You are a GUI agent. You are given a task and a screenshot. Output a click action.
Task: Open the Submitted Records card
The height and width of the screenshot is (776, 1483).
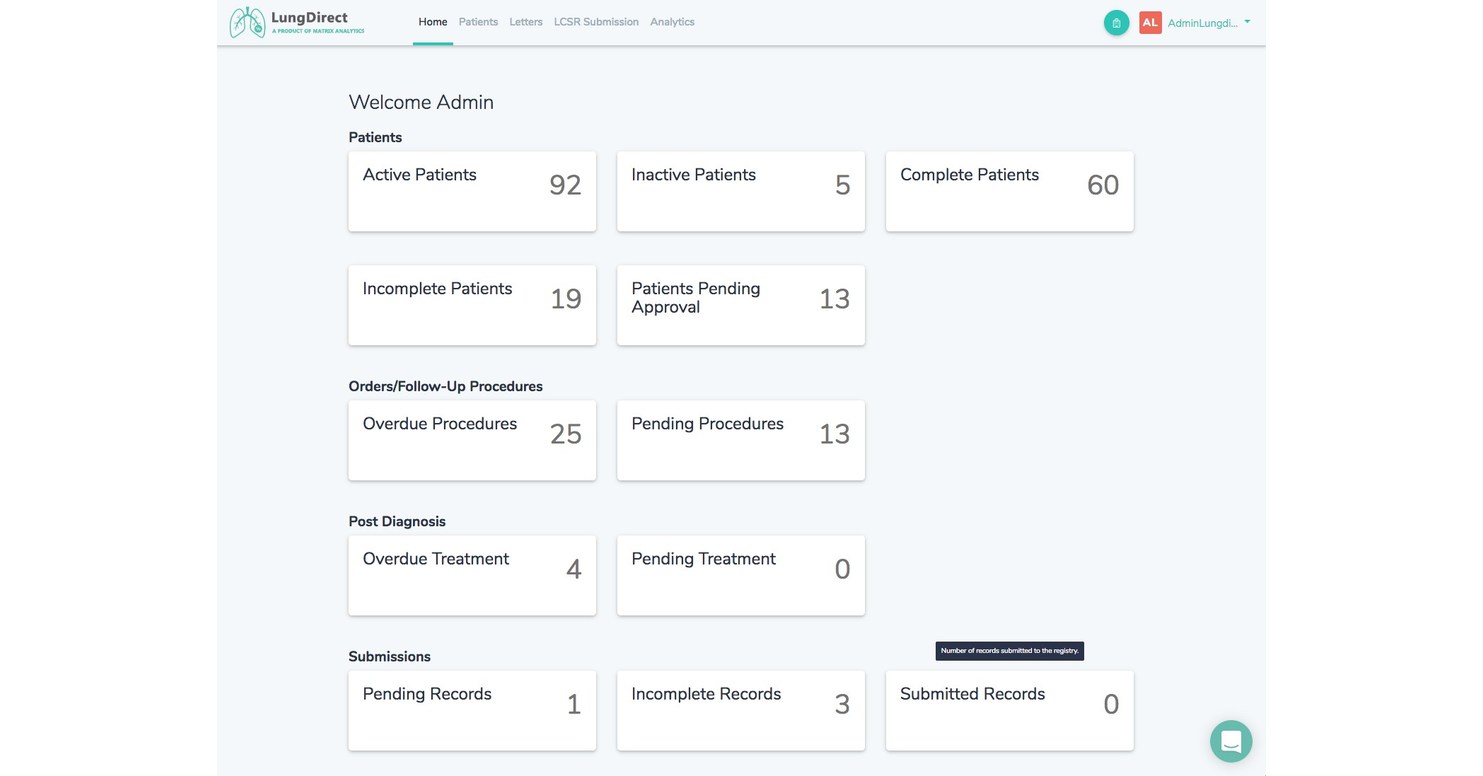(x=1009, y=710)
